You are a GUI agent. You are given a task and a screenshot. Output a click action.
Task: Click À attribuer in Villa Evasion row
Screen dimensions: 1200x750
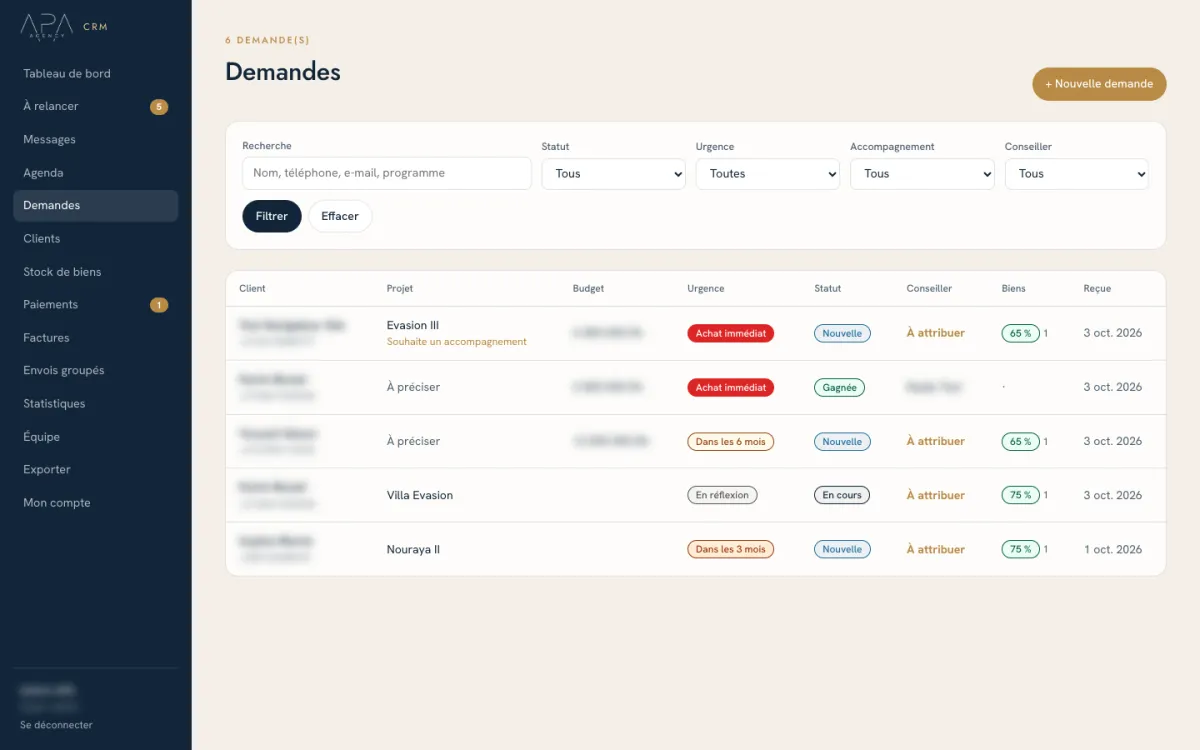pyautogui.click(x=935, y=495)
